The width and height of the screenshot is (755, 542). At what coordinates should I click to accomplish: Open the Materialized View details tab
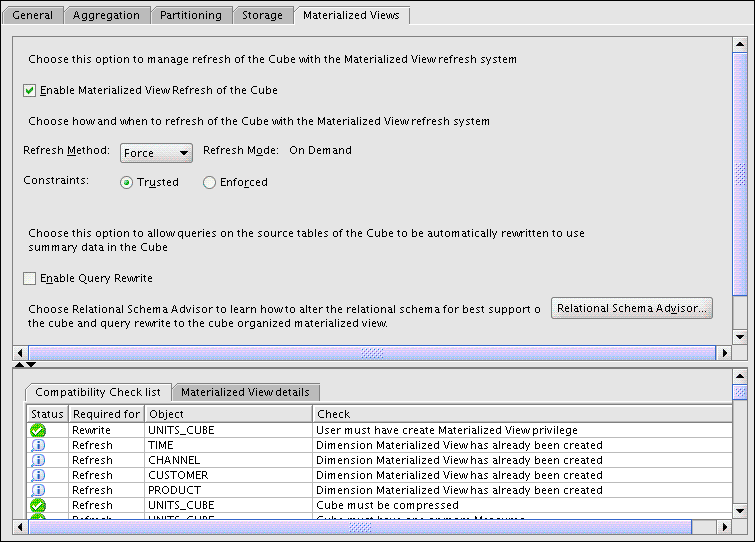pos(245,392)
